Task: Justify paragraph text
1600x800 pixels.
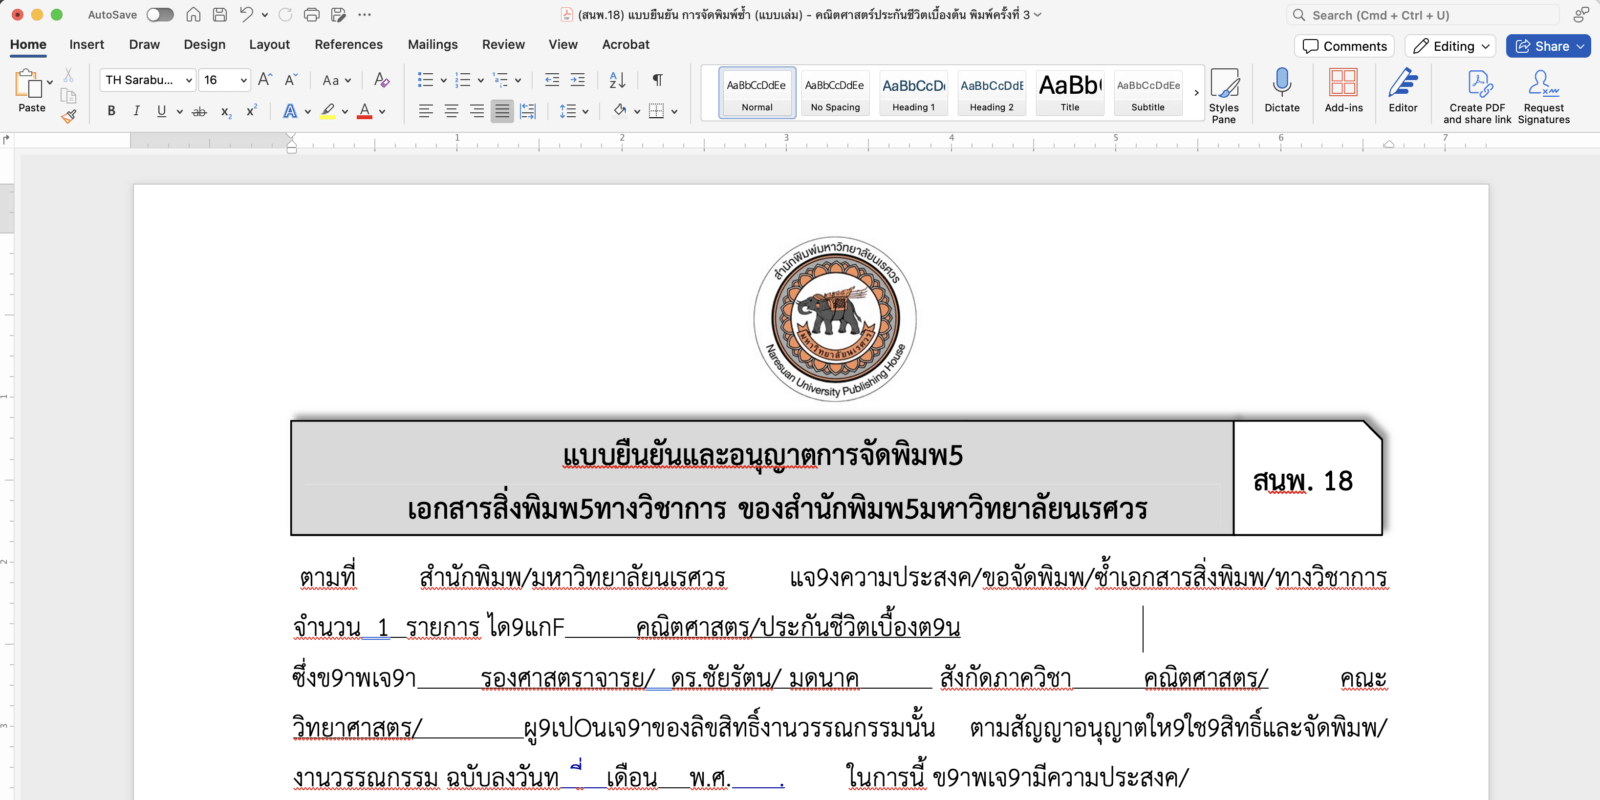Action: [502, 111]
